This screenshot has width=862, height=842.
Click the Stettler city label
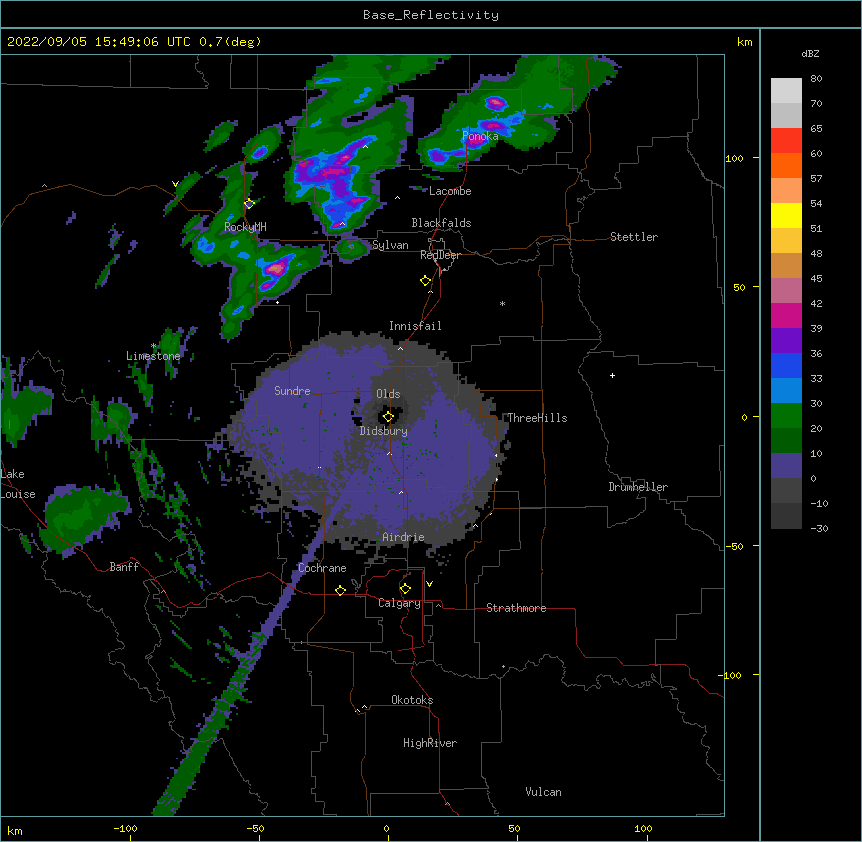pos(634,237)
